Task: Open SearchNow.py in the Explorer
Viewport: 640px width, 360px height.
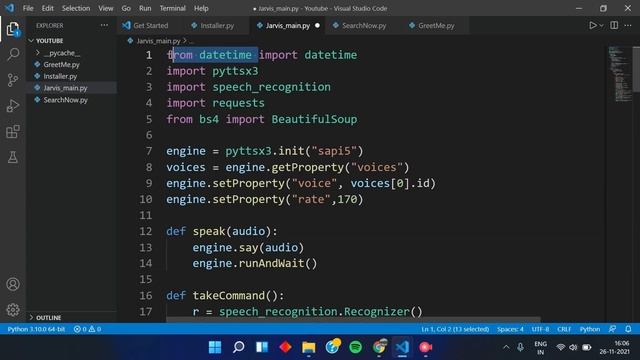Action: [65, 100]
